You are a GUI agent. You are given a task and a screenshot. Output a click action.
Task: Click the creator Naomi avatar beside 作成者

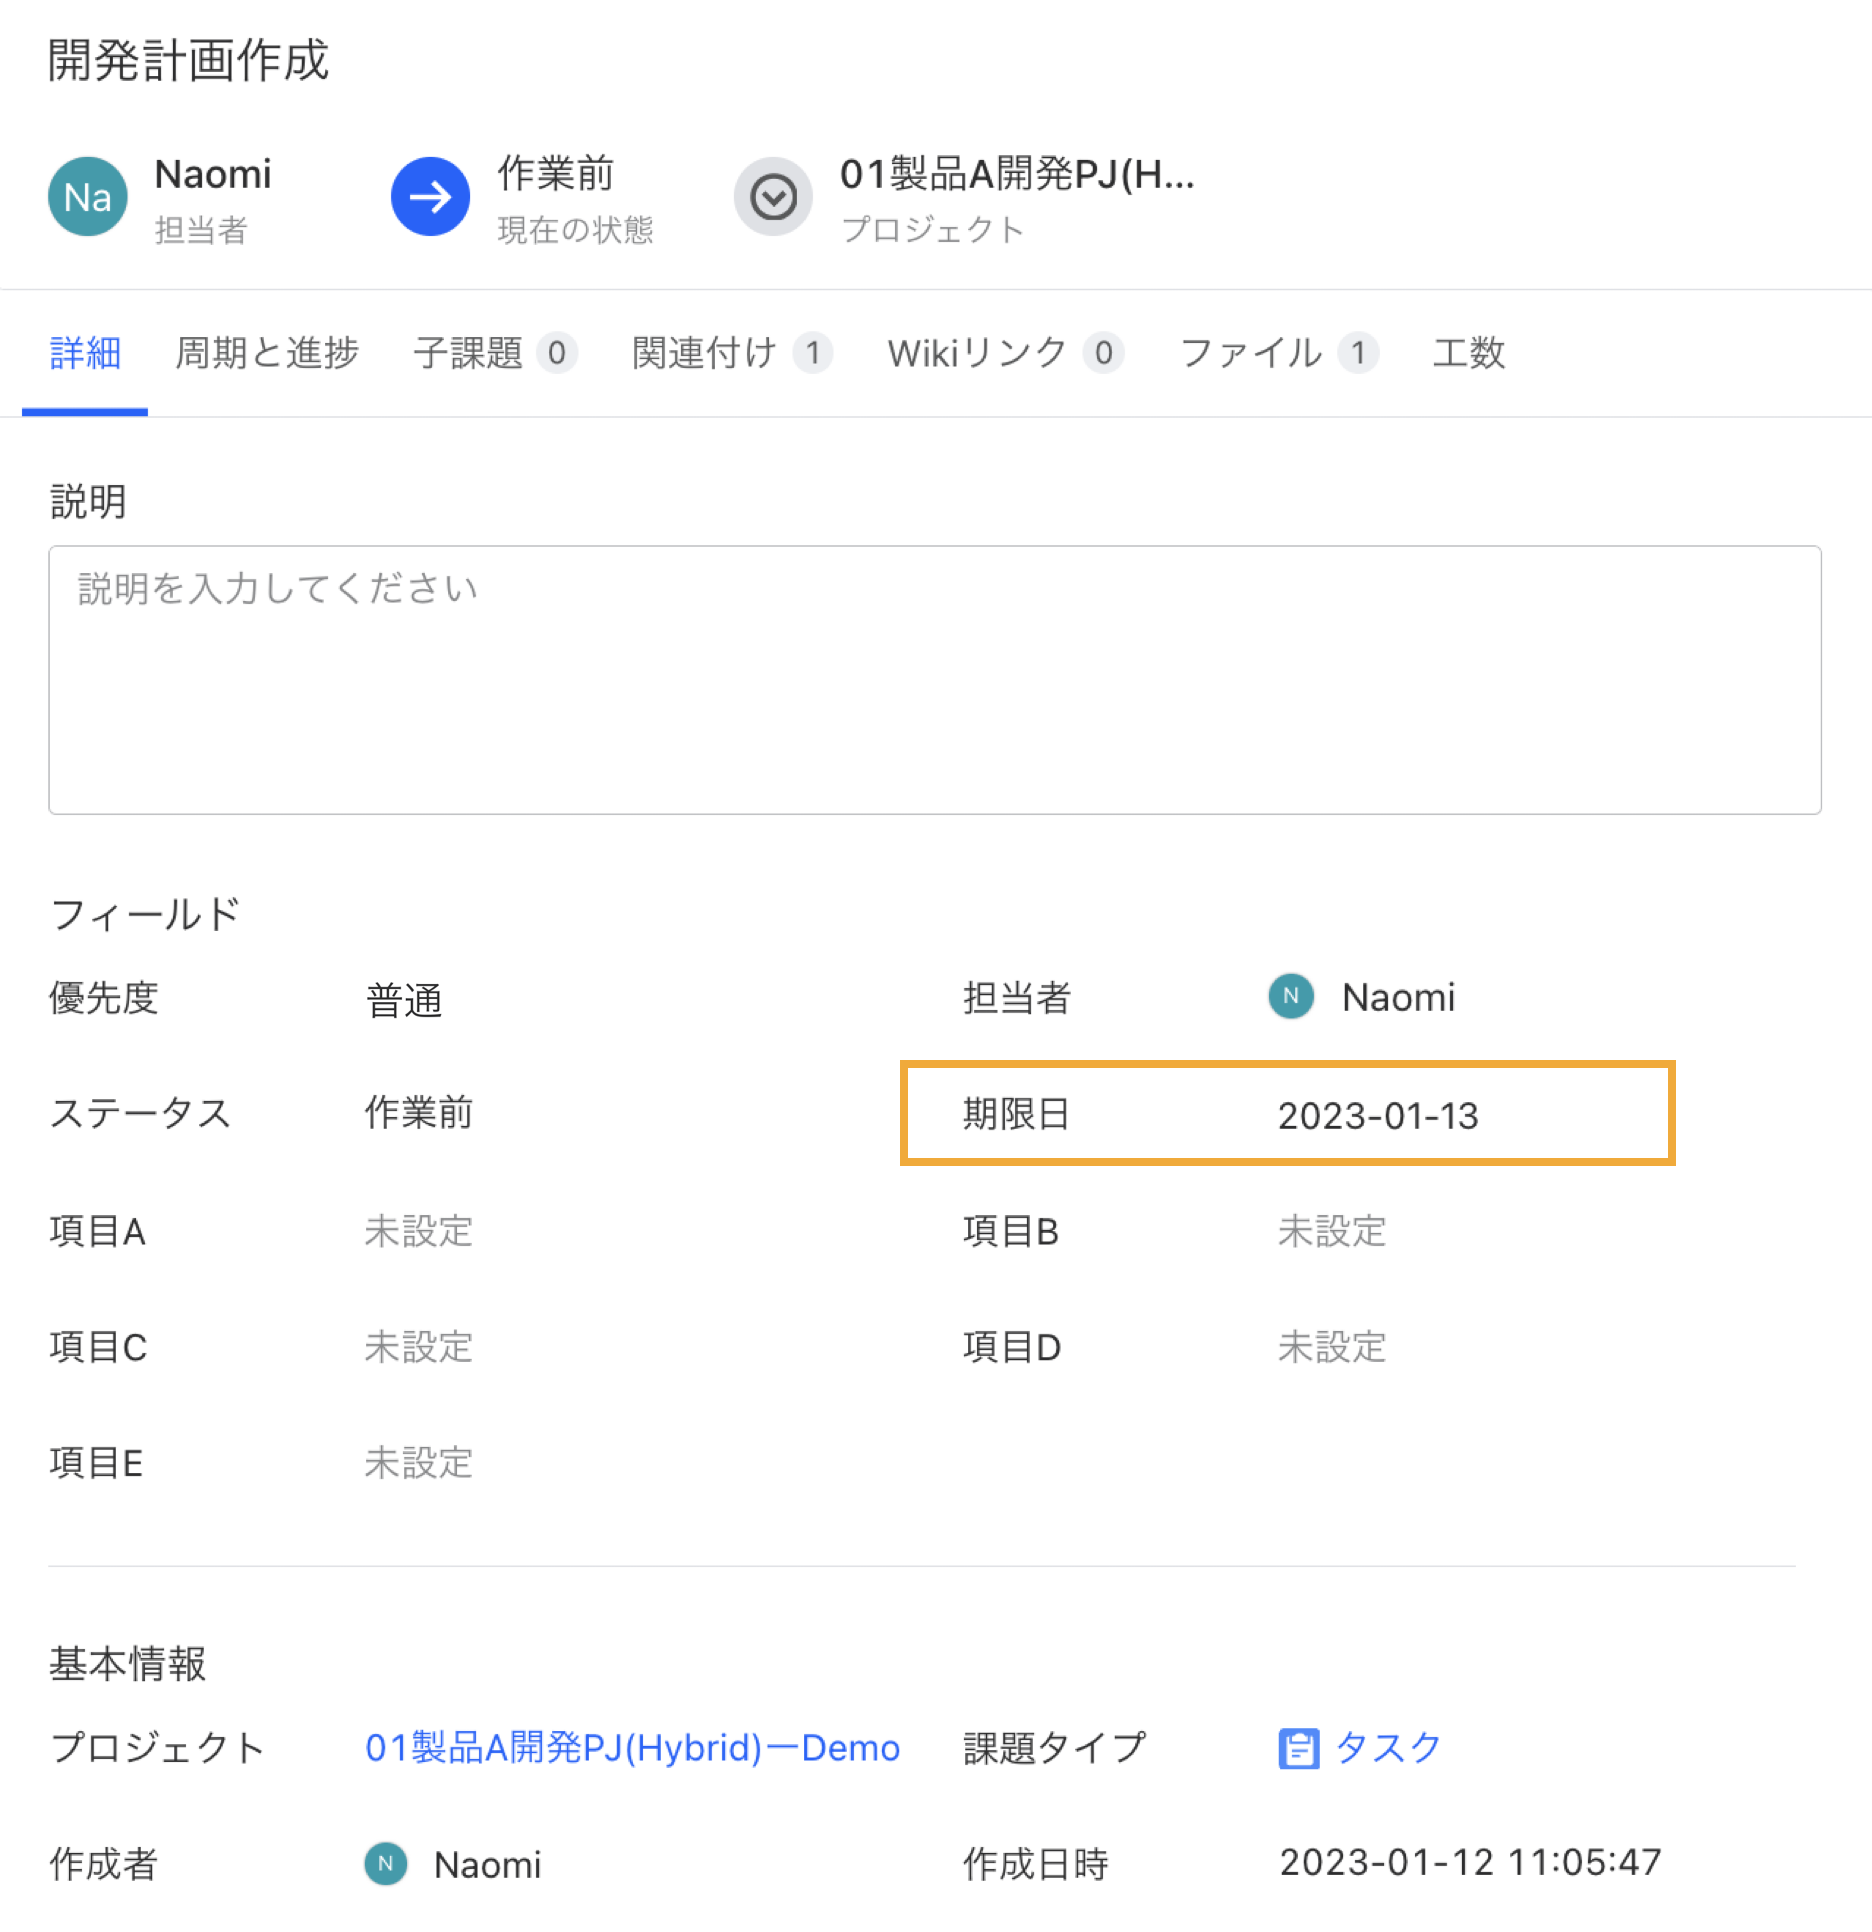click(385, 1864)
